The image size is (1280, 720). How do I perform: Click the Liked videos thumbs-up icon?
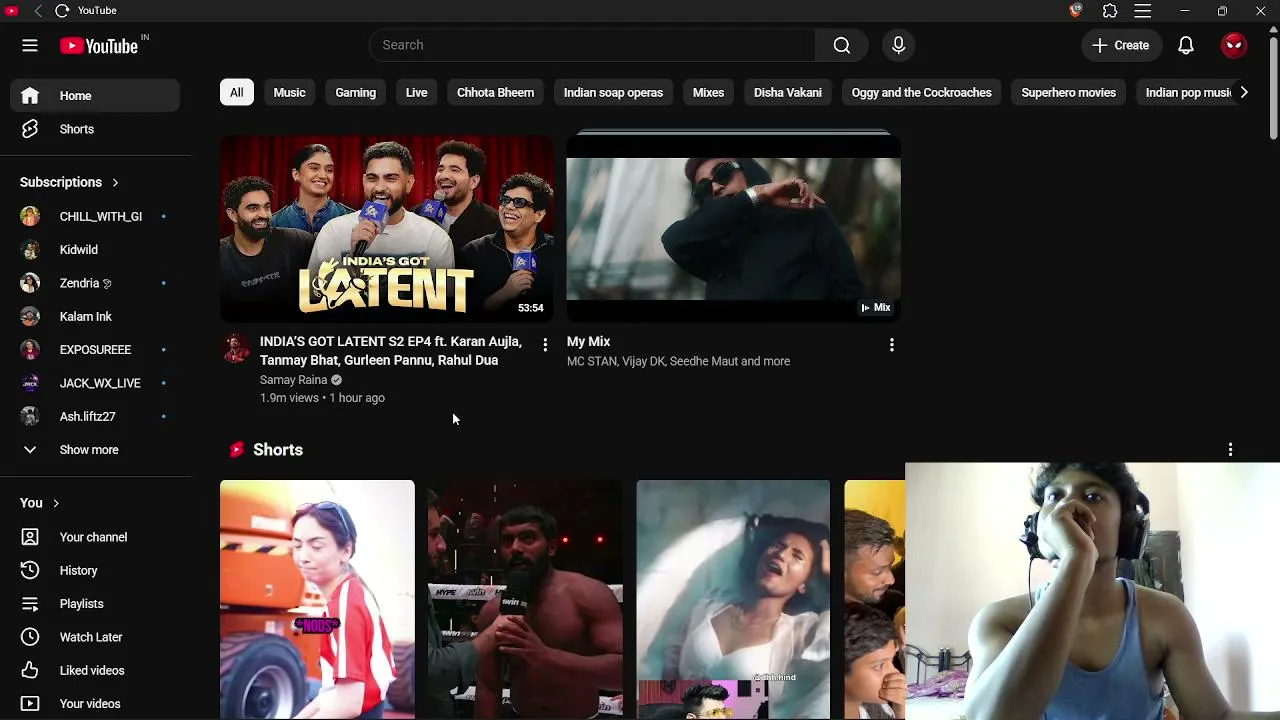(x=30, y=670)
